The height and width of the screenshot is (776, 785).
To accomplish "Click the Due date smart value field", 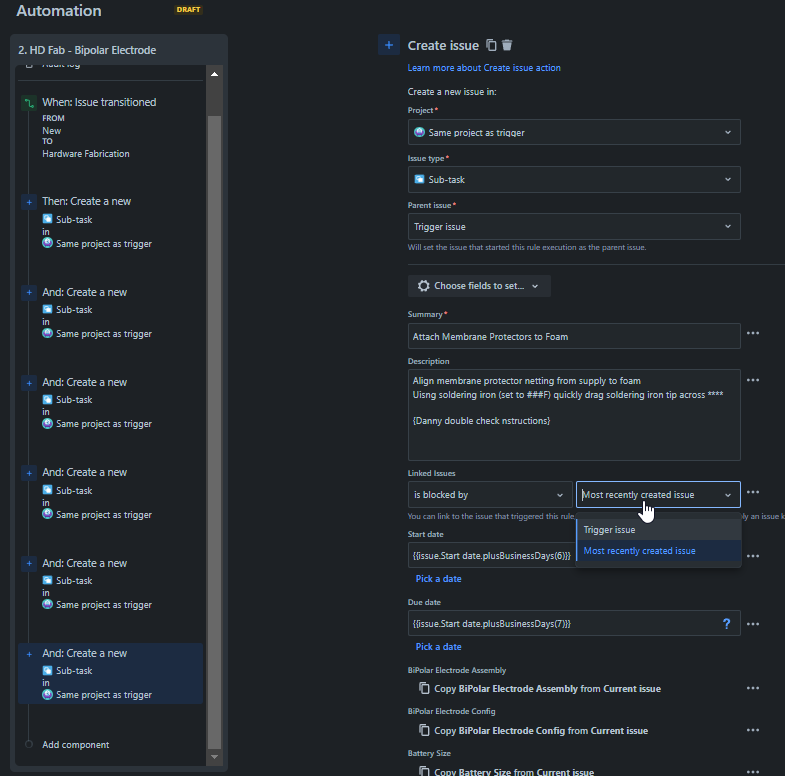I will coord(574,623).
